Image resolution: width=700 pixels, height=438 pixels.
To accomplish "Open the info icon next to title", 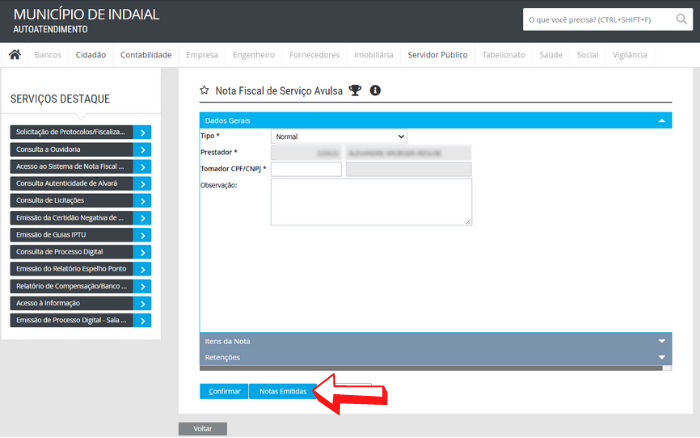I will coord(376,91).
